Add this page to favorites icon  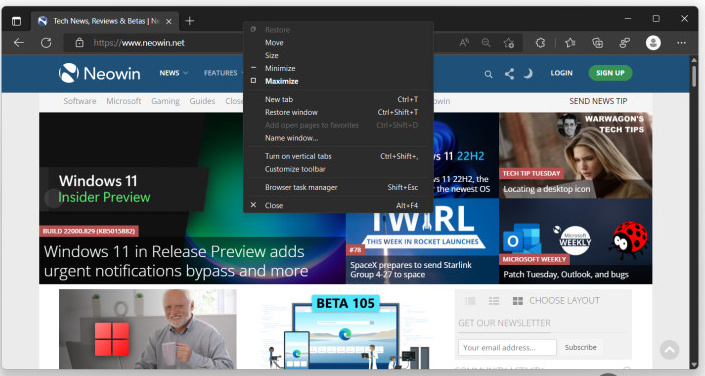tap(509, 43)
